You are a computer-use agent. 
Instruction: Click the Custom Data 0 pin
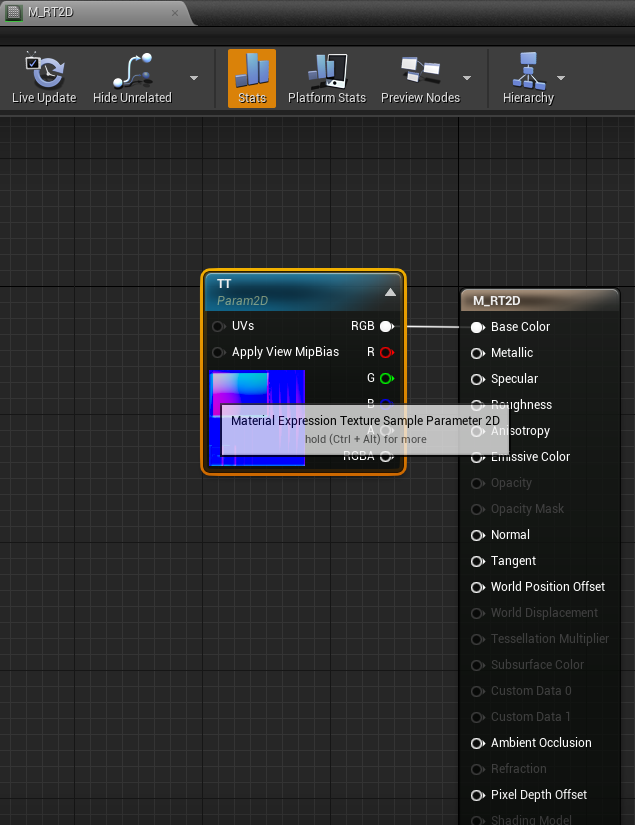[478, 691]
